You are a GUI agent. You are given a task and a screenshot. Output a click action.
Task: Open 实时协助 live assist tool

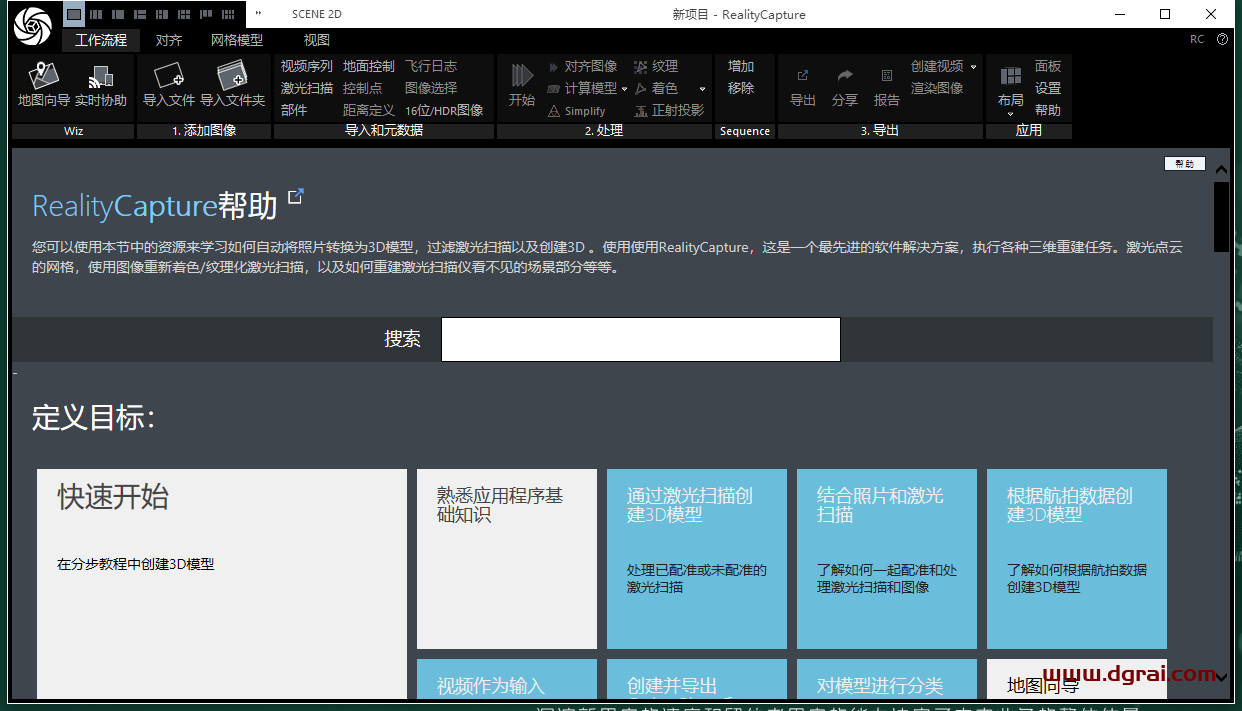101,77
